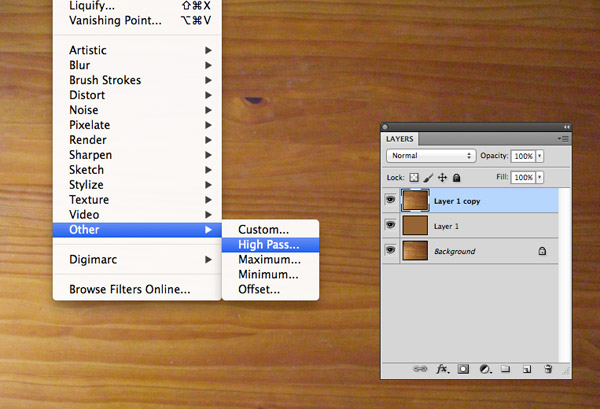This screenshot has width=600, height=409.
Task: Click the link layers icon
Action: [x=420, y=369]
